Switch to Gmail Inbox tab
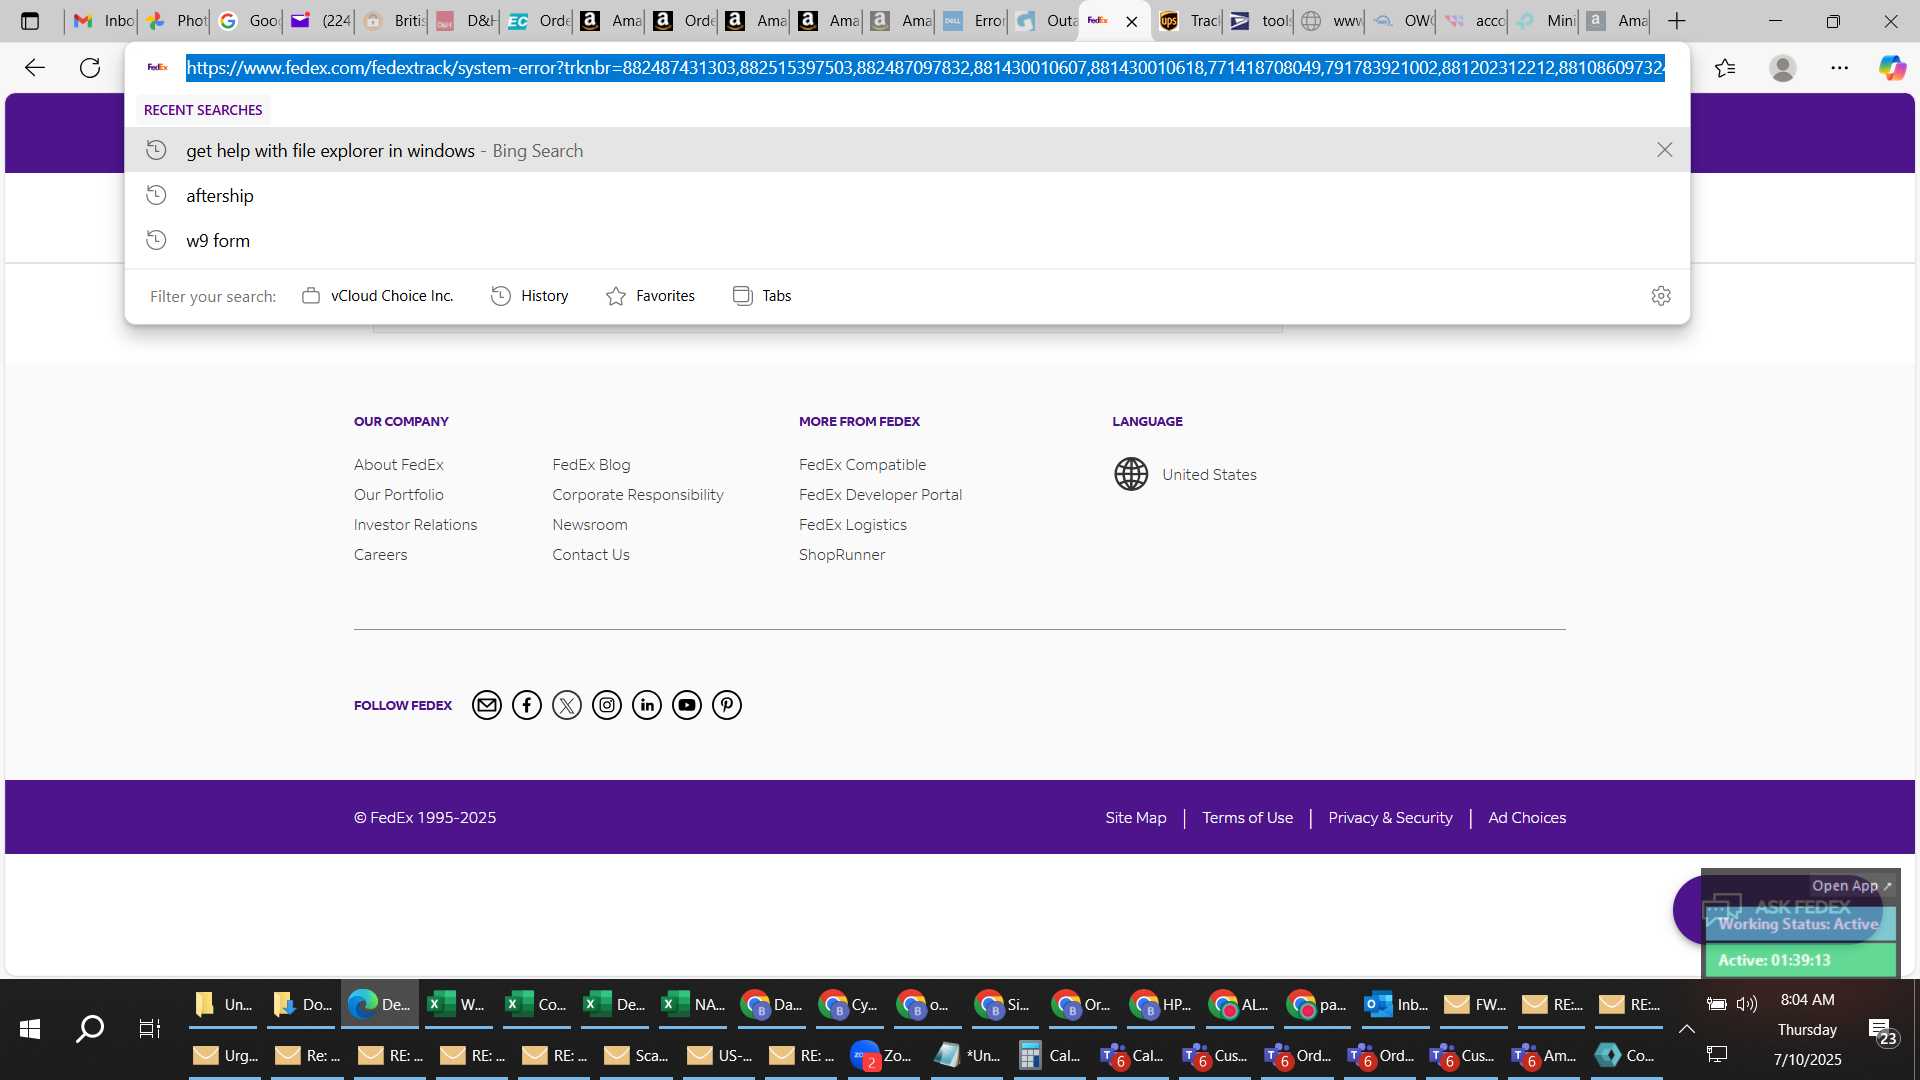 103,21
